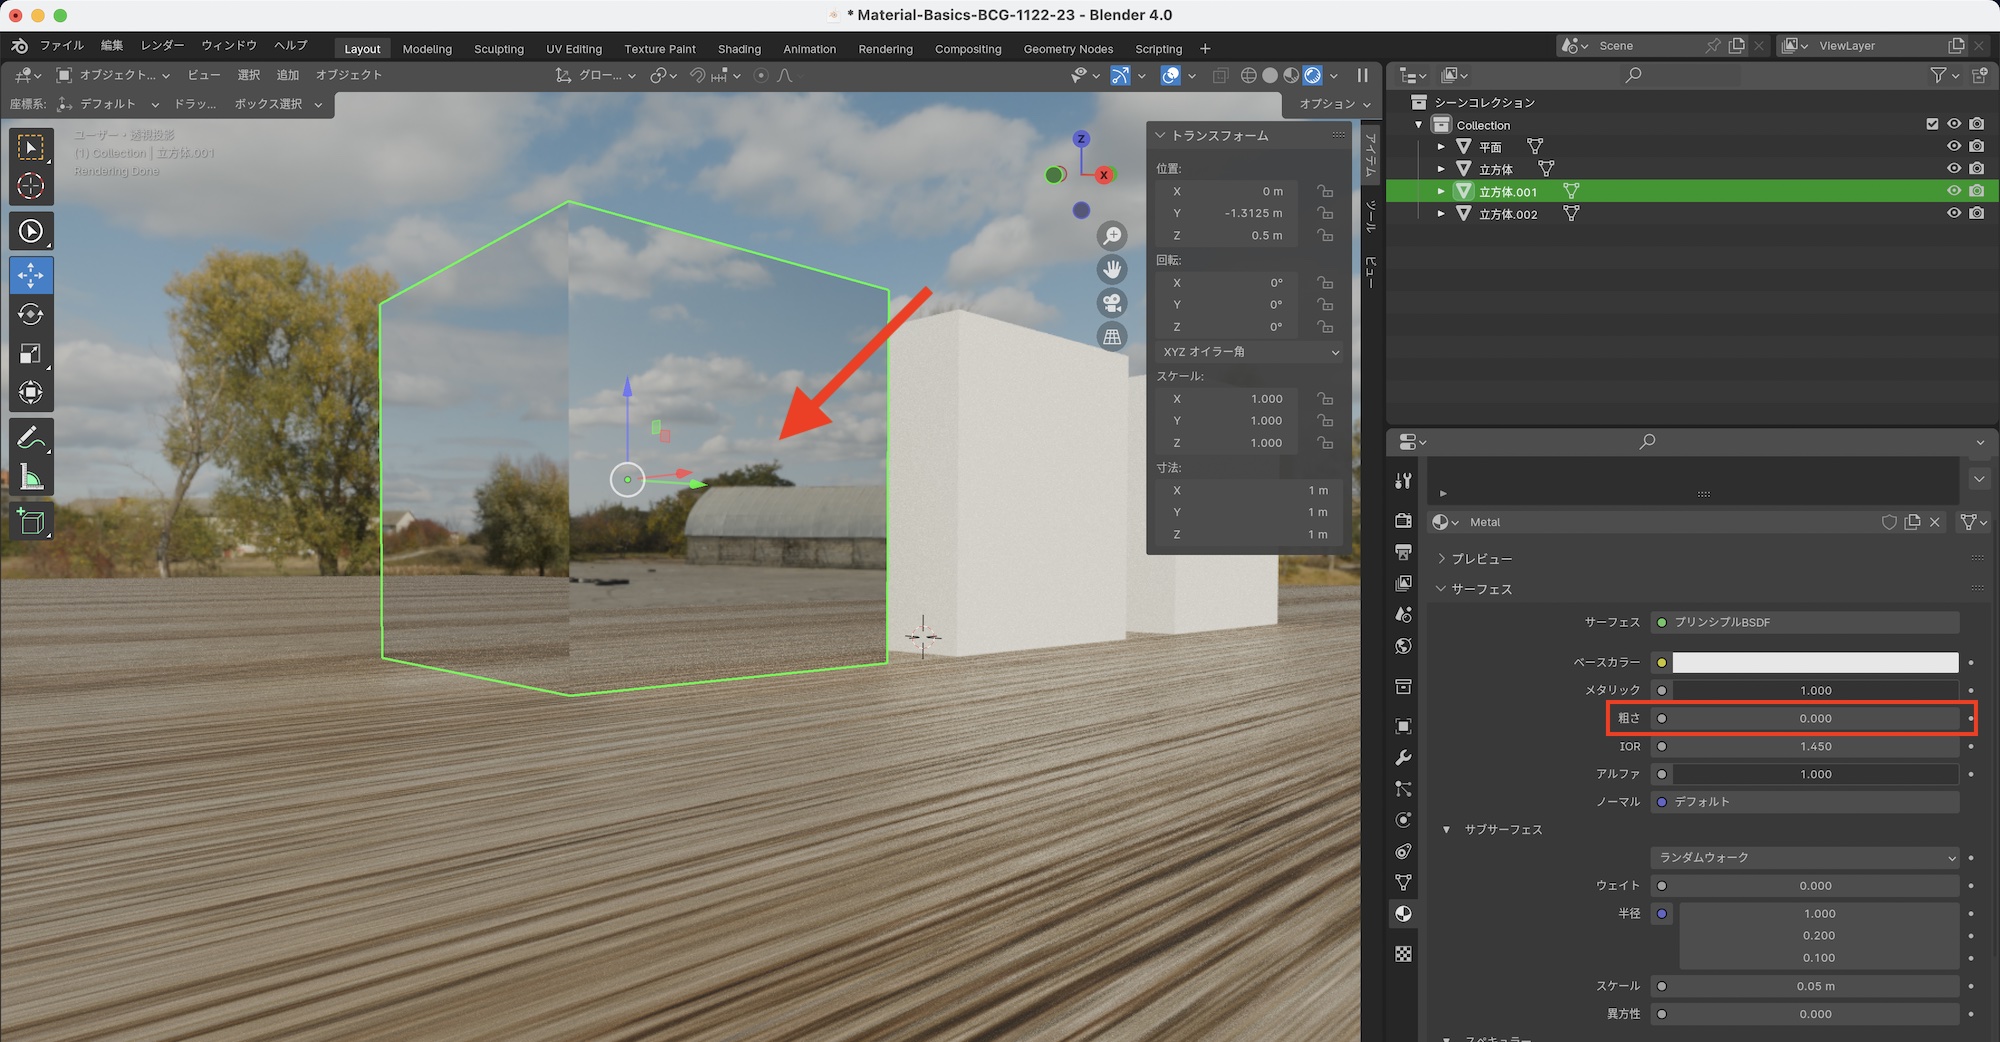This screenshot has height=1042, width=2000.
Task: Select the Rotate tool in left toolbar
Action: pos(31,314)
